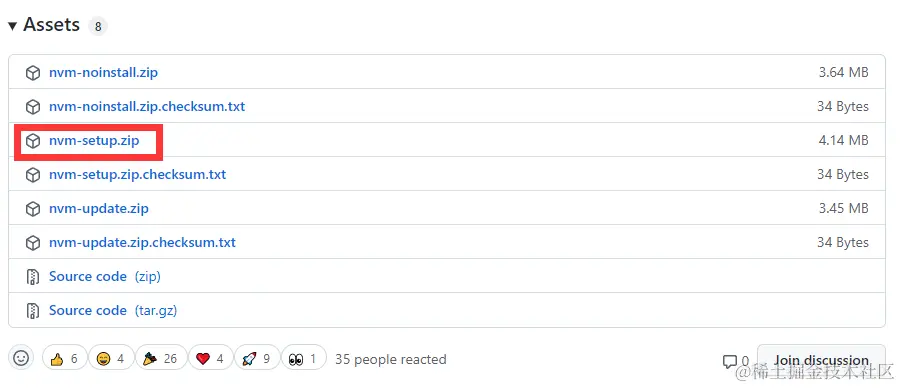Click the package icon beside nvm-noinstall.zip
The width and height of the screenshot is (901, 388).
tap(33, 73)
